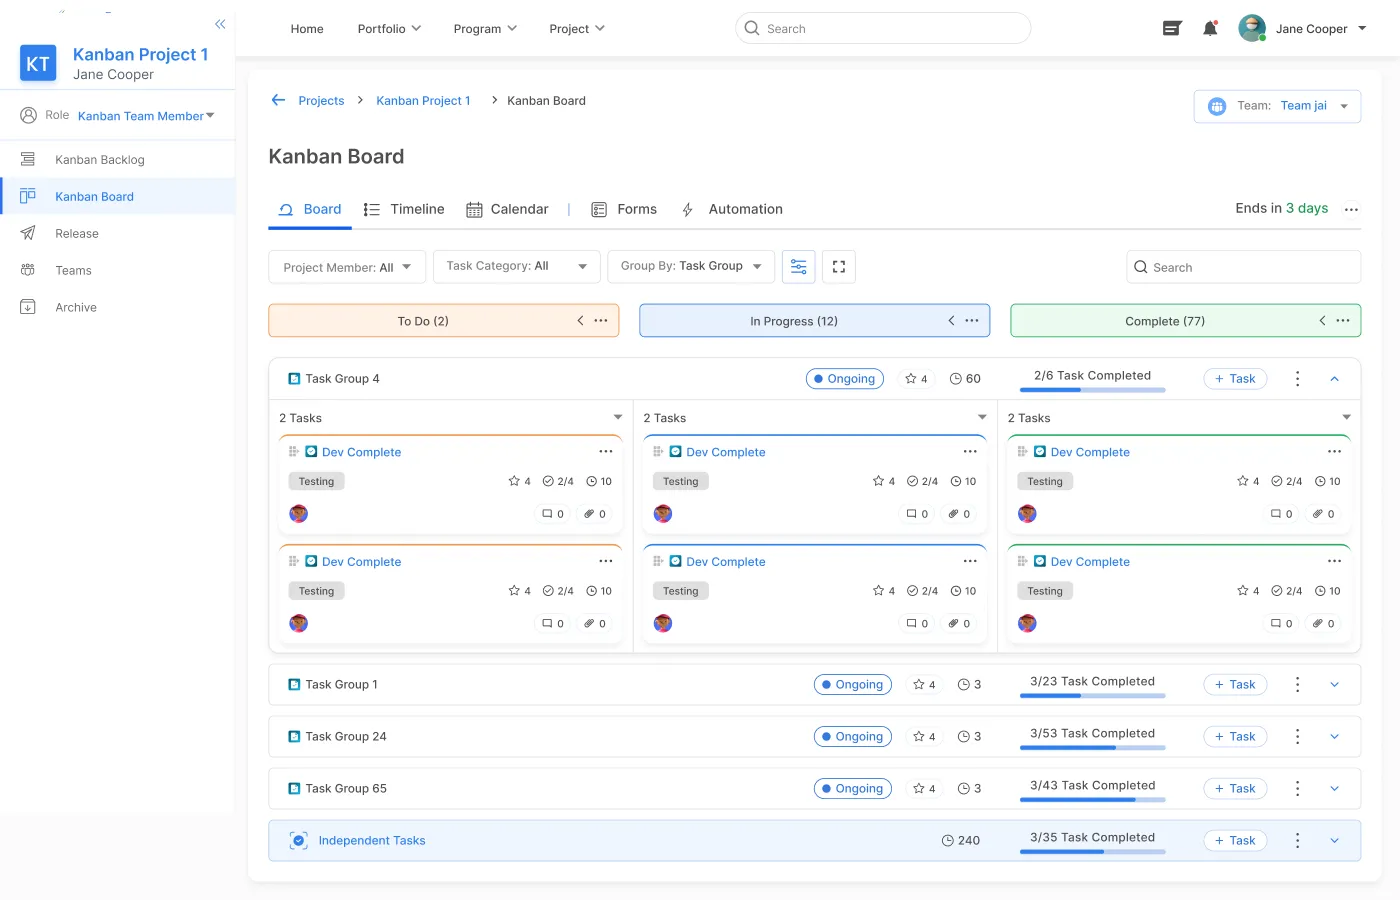Viewport: 1400px width, 900px height.
Task: Open the Task Category filter dropdown
Action: pyautogui.click(x=516, y=267)
